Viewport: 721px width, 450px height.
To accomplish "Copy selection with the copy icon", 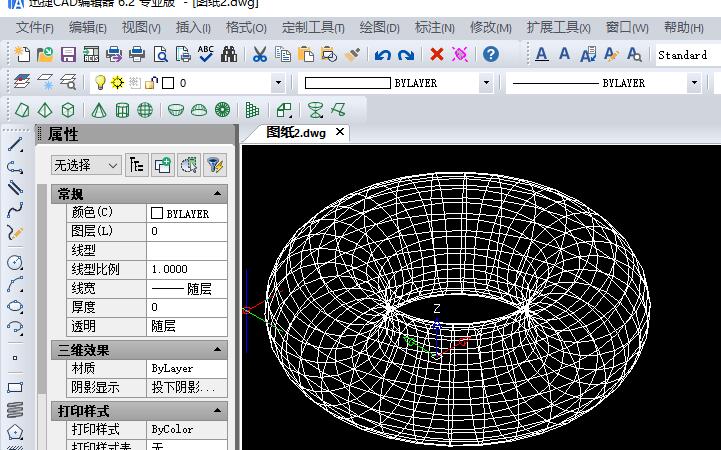I will [x=283, y=54].
